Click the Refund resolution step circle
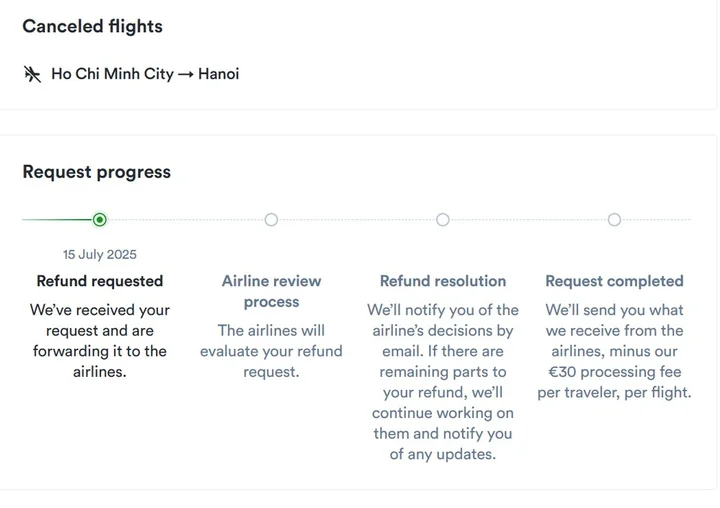The image size is (720, 508). tap(443, 220)
